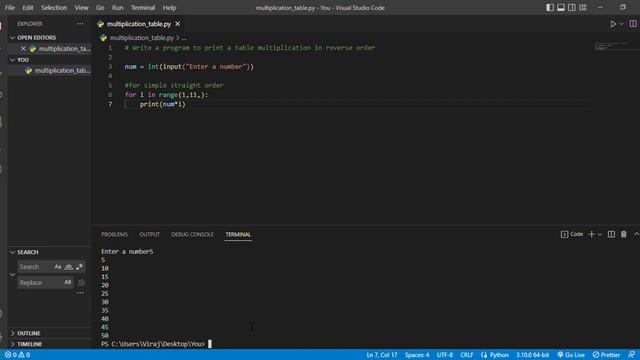Close multiplication_table.py in Open Editors list
This screenshot has width=640, height=360.
tap(23, 49)
